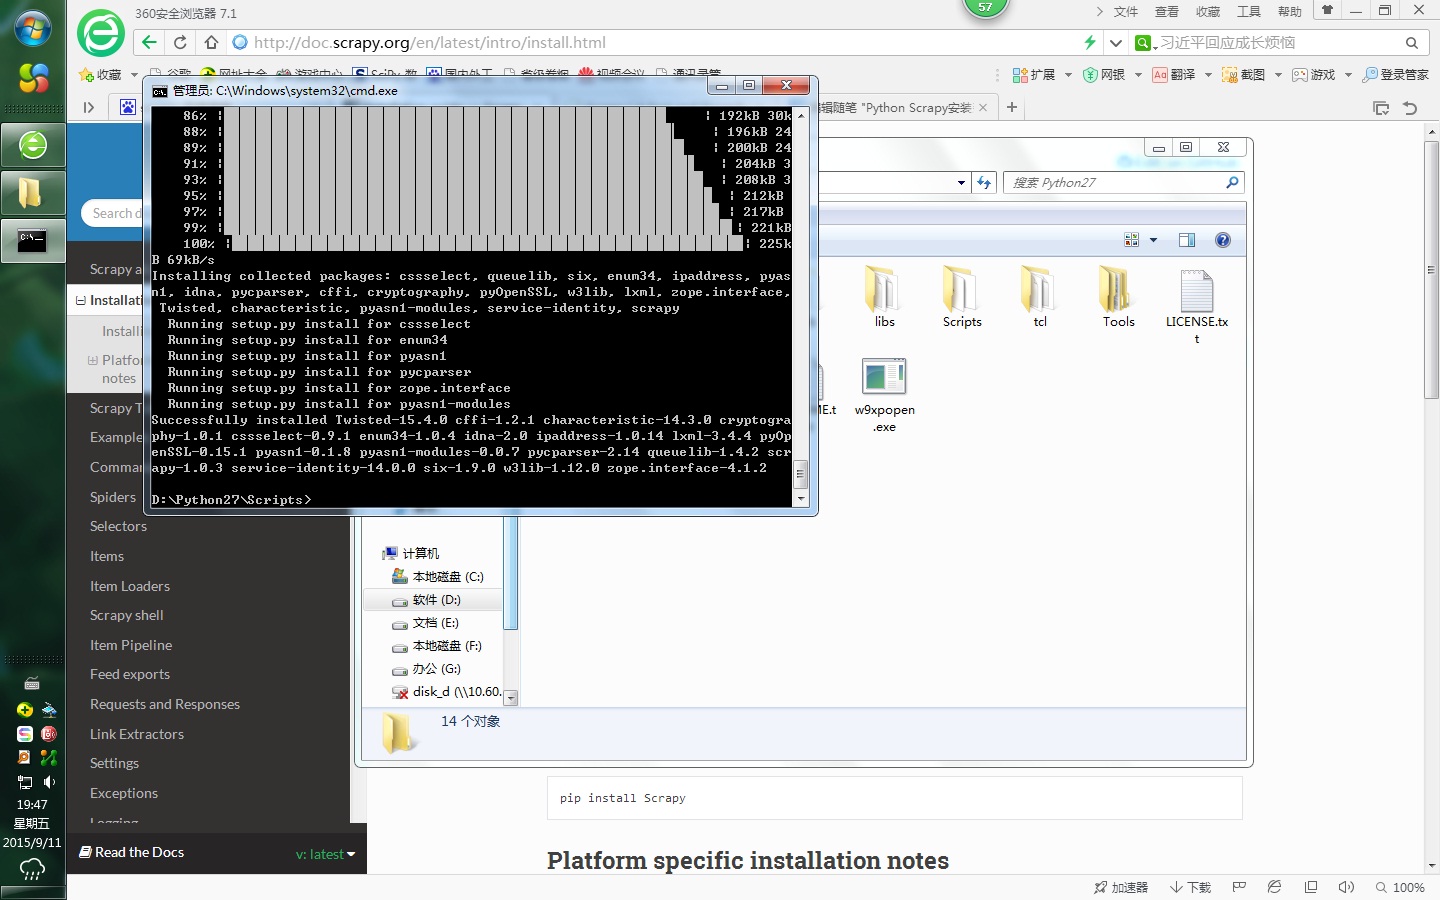Select the LICENSE.txt file

tap(1197, 306)
